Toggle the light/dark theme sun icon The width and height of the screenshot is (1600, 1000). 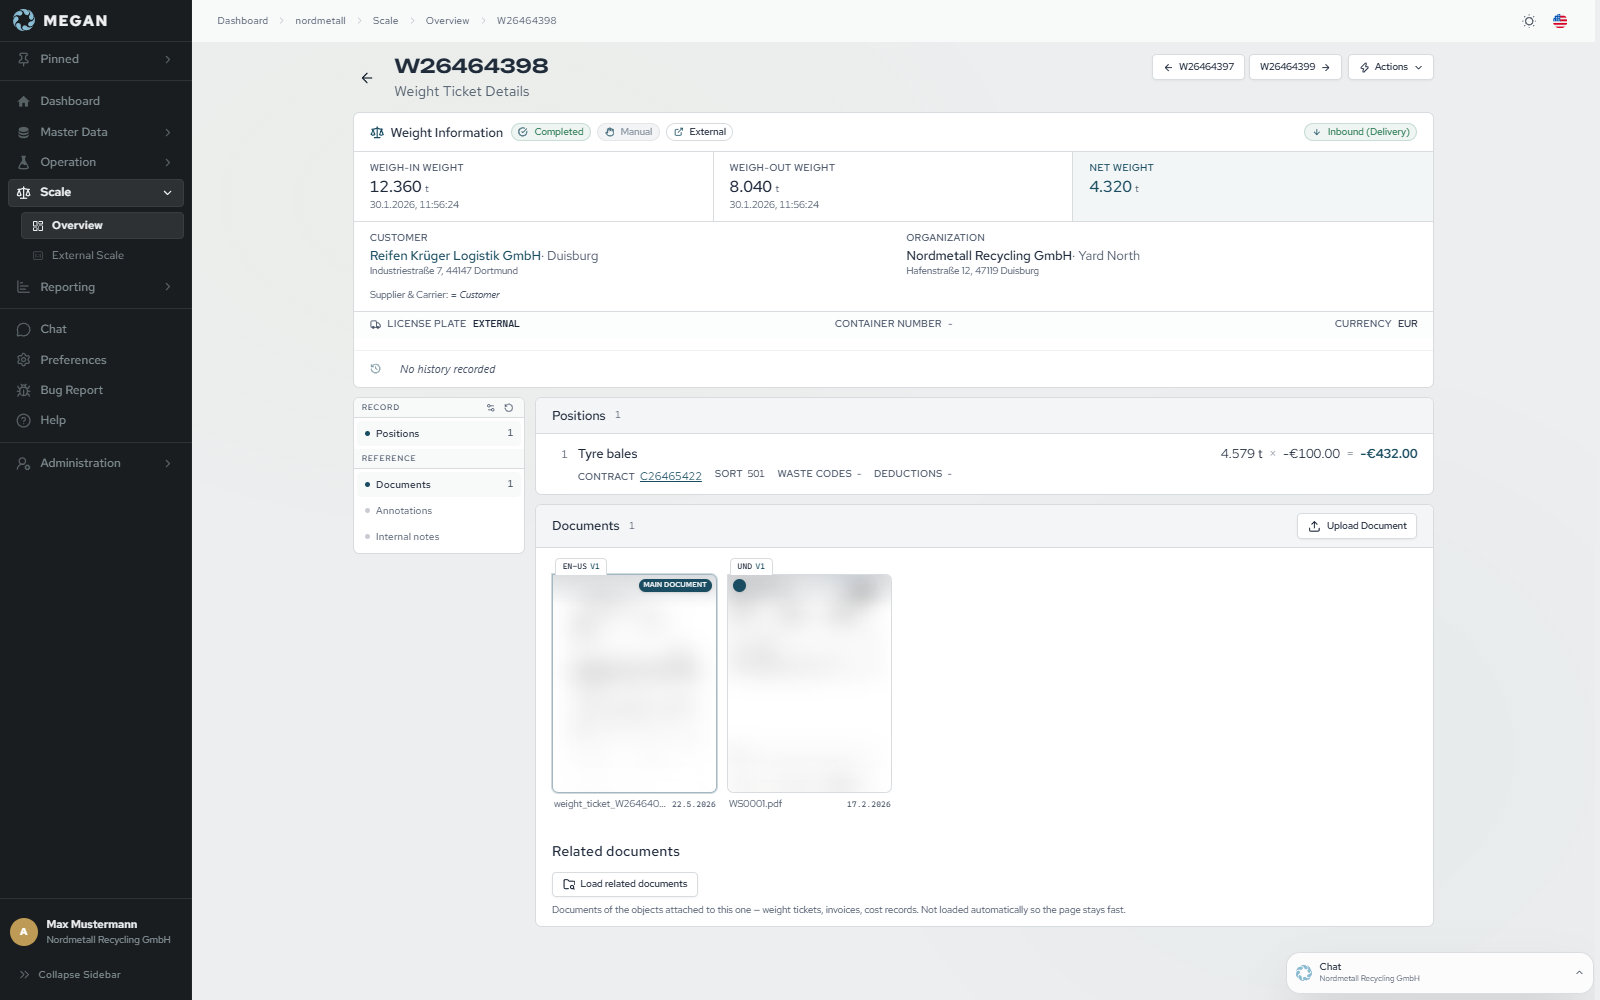coord(1529,21)
